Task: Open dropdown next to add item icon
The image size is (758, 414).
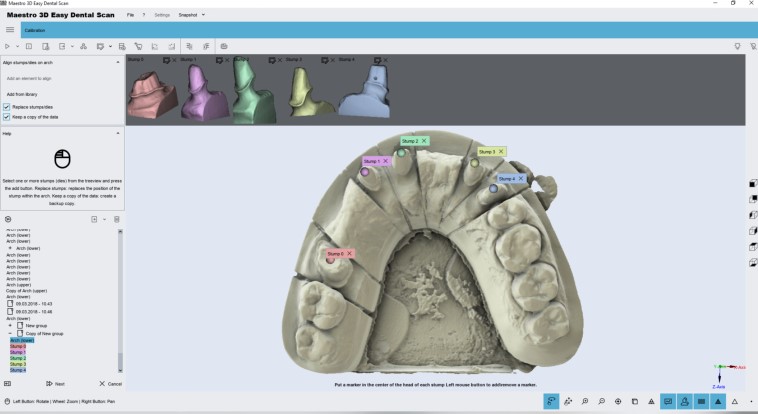Action: (104, 220)
